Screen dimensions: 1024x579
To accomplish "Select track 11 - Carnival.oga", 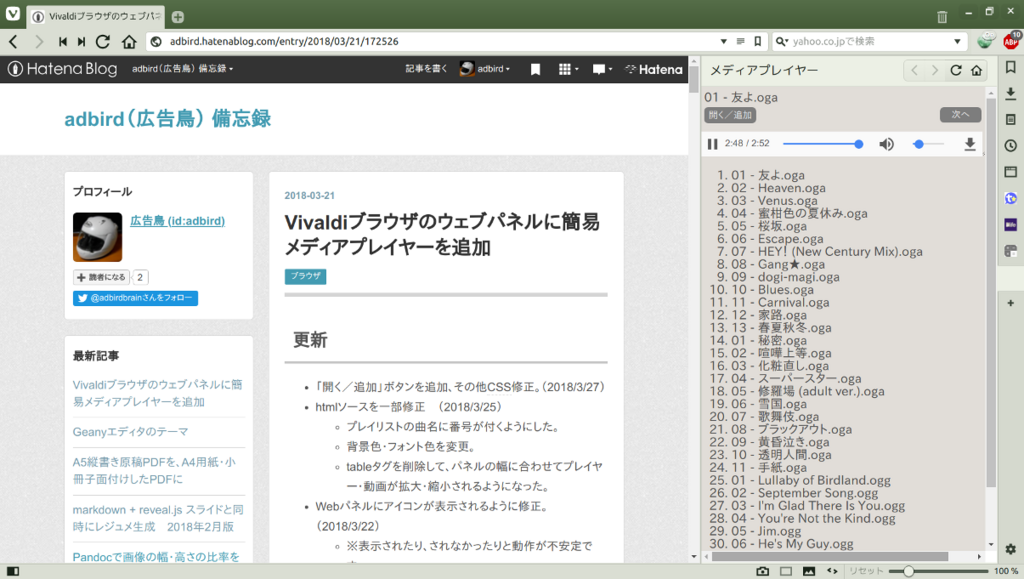I will point(780,302).
